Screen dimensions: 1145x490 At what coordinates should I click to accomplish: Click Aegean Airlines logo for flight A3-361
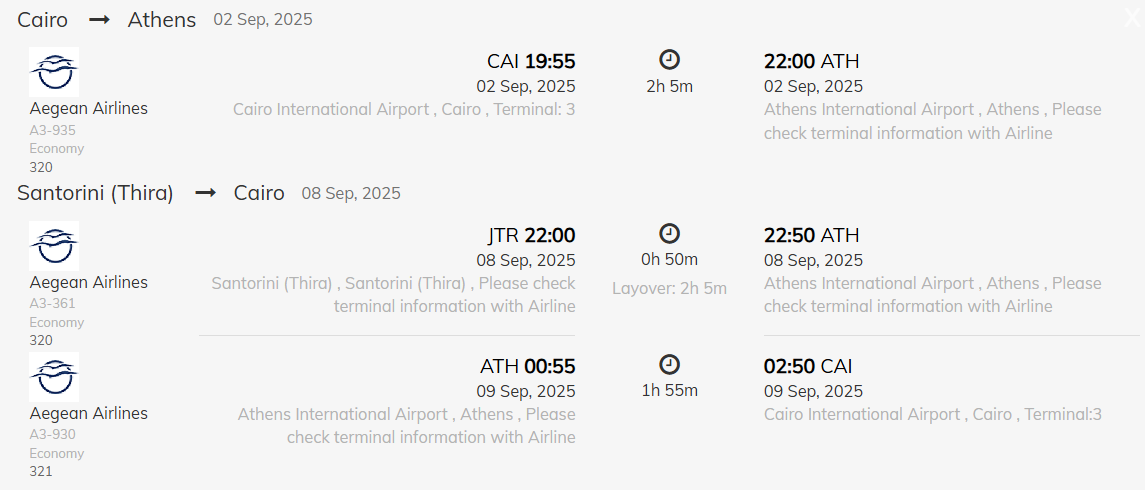(x=54, y=246)
